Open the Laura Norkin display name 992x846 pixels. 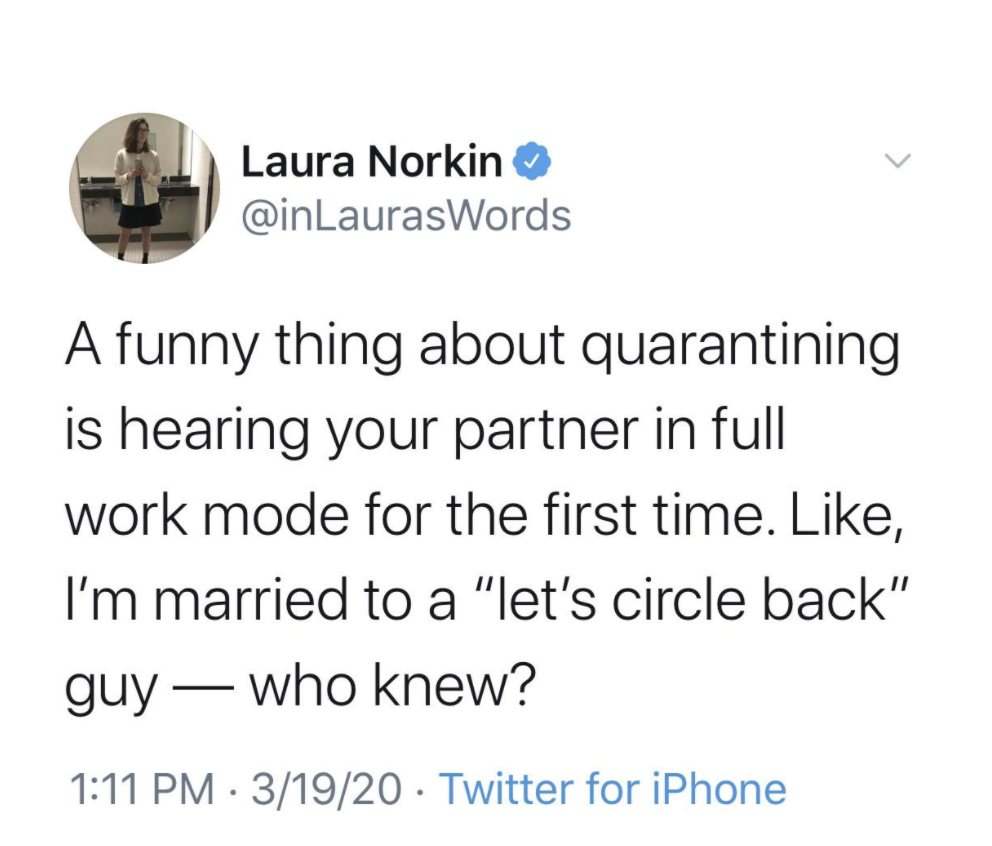coord(371,162)
